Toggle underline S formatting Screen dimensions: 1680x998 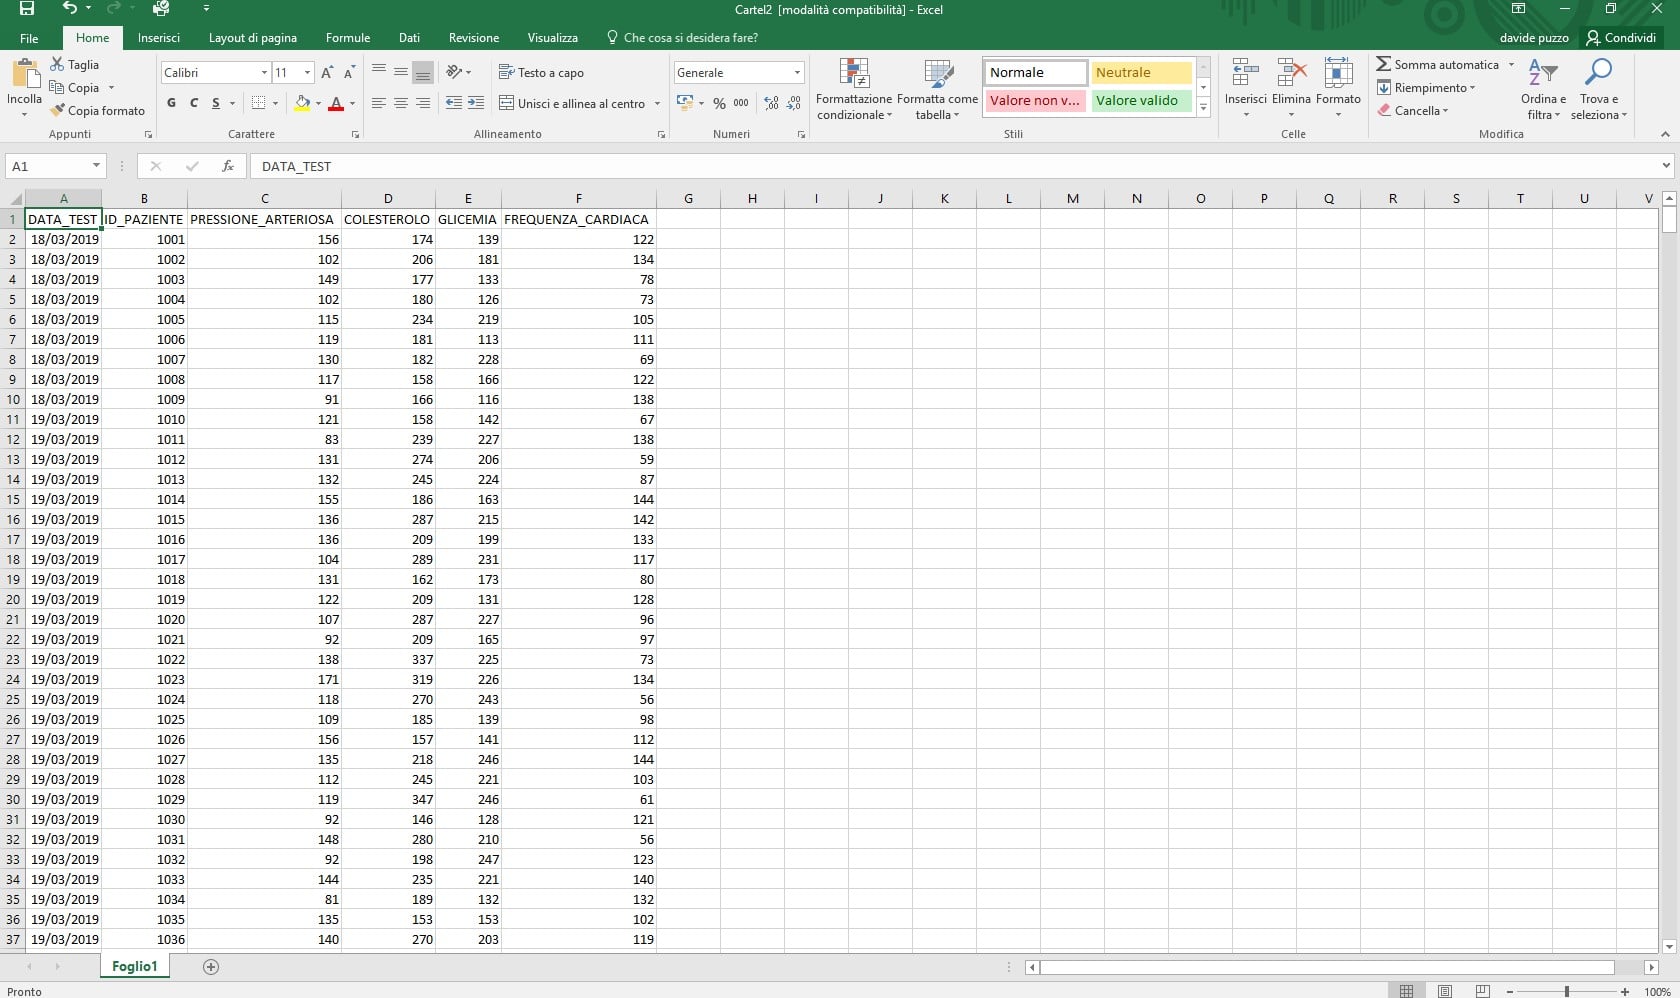[216, 103]
